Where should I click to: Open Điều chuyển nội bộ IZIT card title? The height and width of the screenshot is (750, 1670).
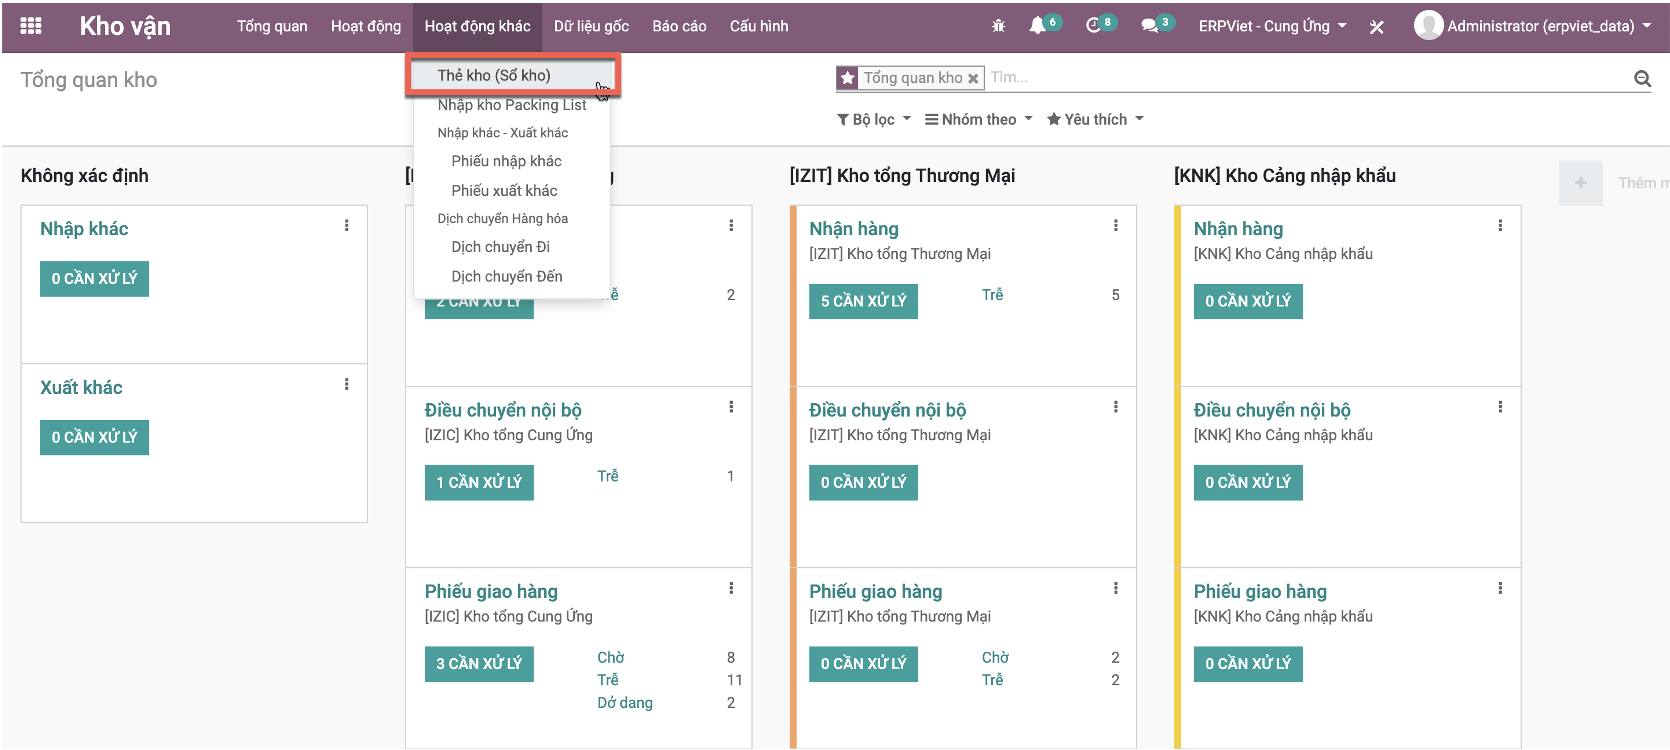[x=887, y=410]
